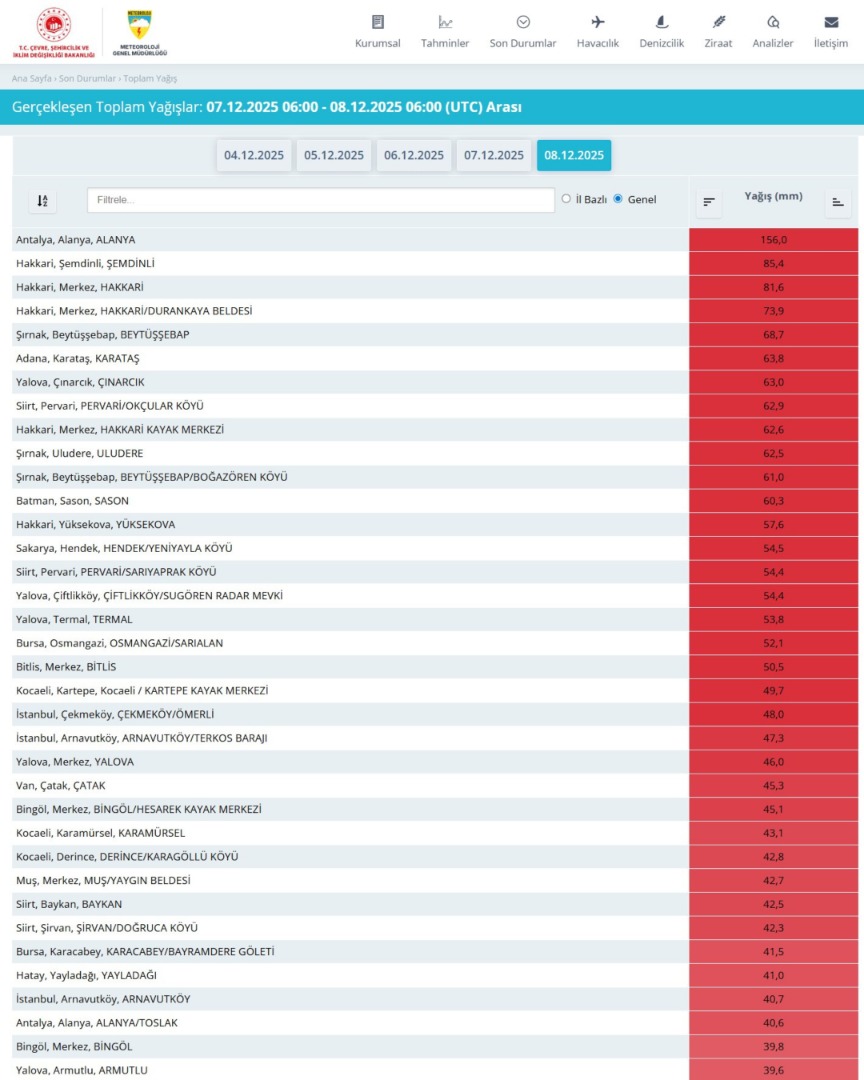Switch to the 06.12.2025 date tab
This screenshot has width=864, height=1080.
coord(414,155)
